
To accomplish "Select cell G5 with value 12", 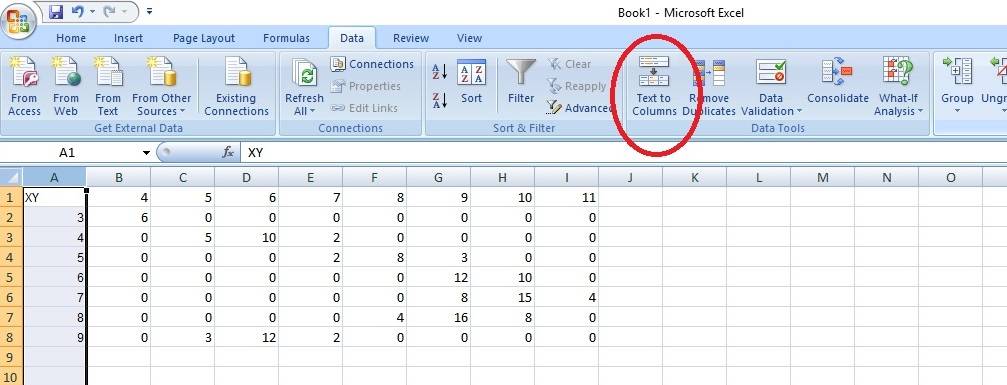I will pos(438,277).
